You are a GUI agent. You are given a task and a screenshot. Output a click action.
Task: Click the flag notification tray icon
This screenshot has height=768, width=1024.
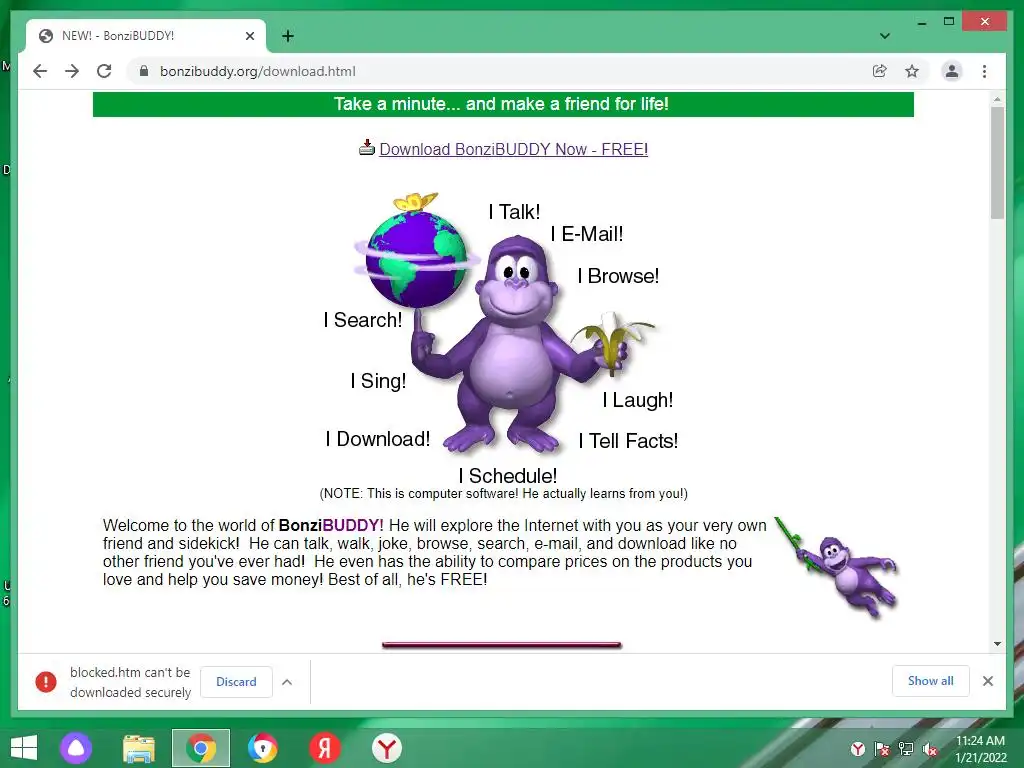point(882,749)
